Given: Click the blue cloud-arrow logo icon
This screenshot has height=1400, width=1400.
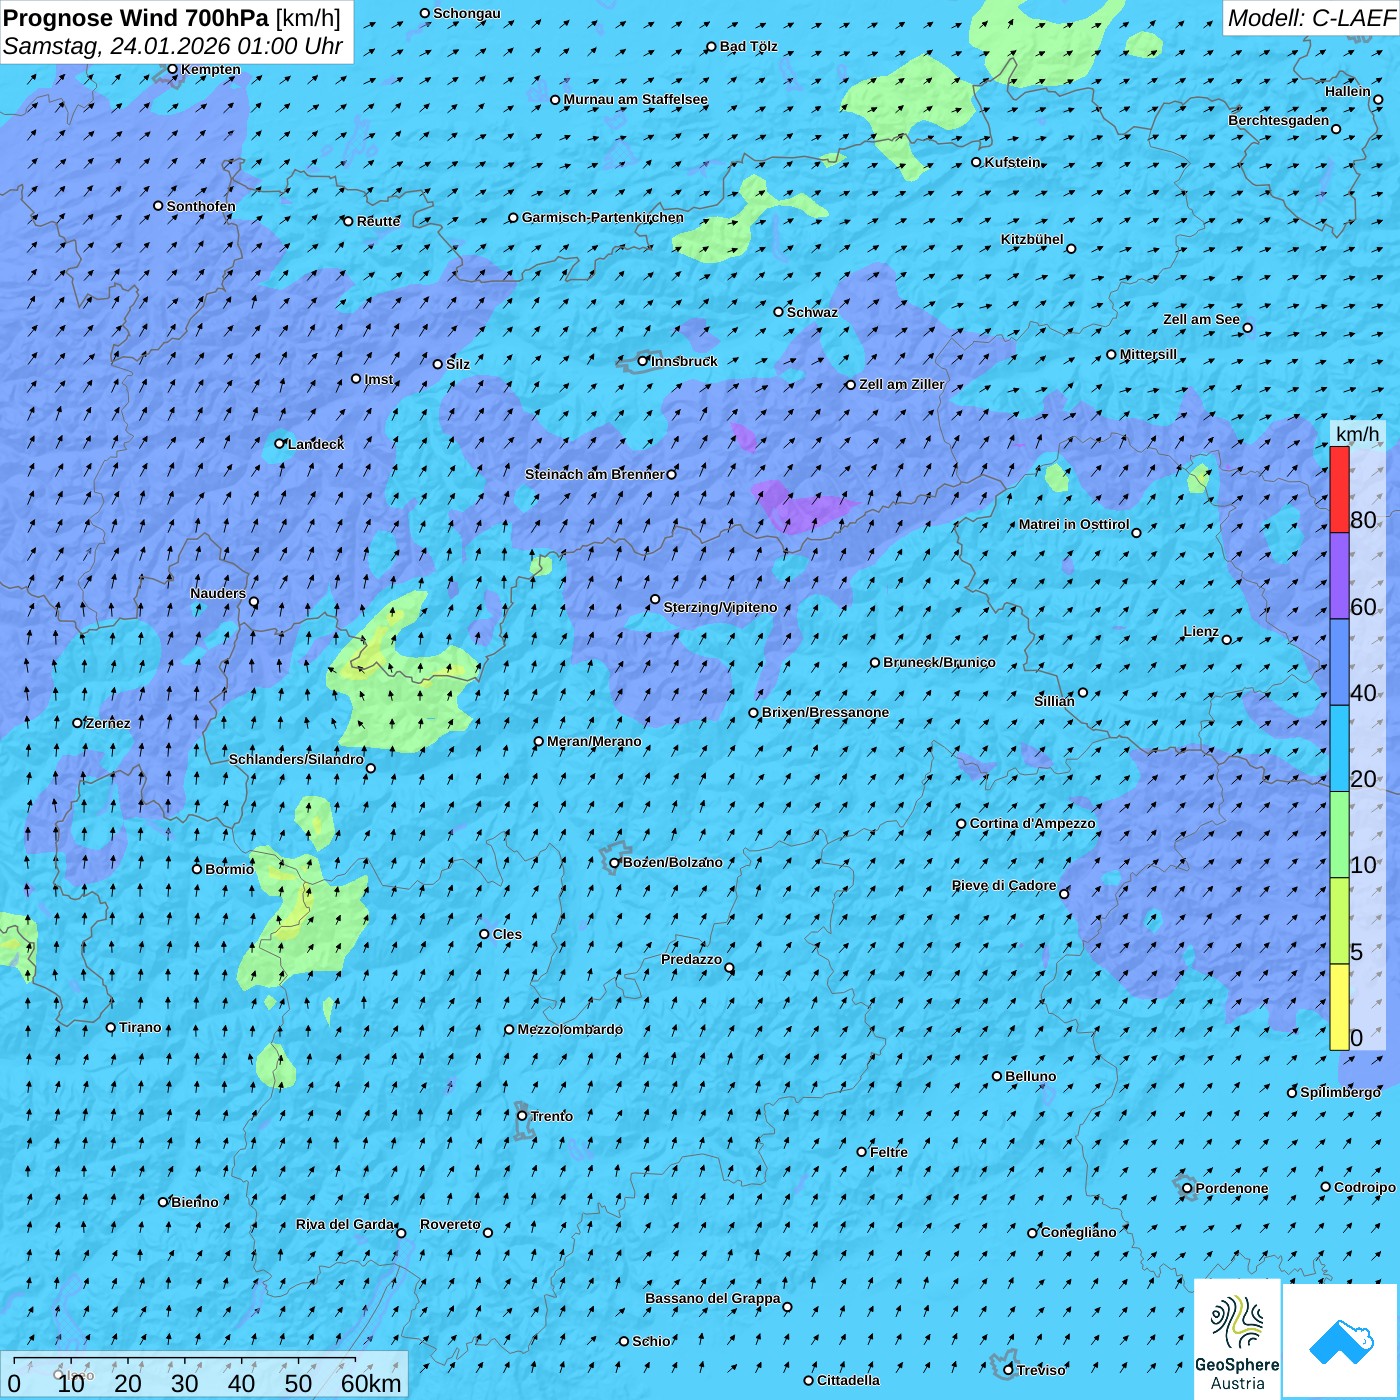Looking at the screenshot, I should click(x=1341, y=1341).
